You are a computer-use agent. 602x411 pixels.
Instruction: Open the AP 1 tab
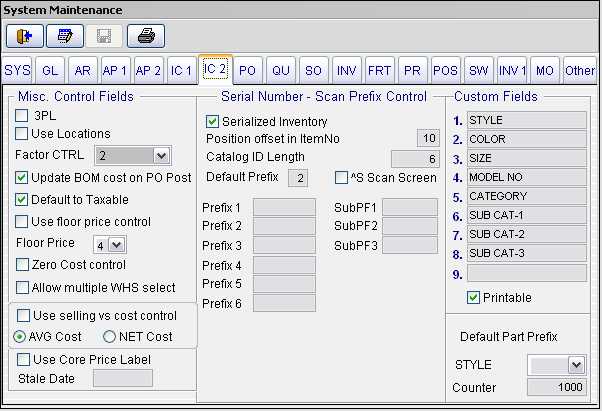tap(115, 71)
